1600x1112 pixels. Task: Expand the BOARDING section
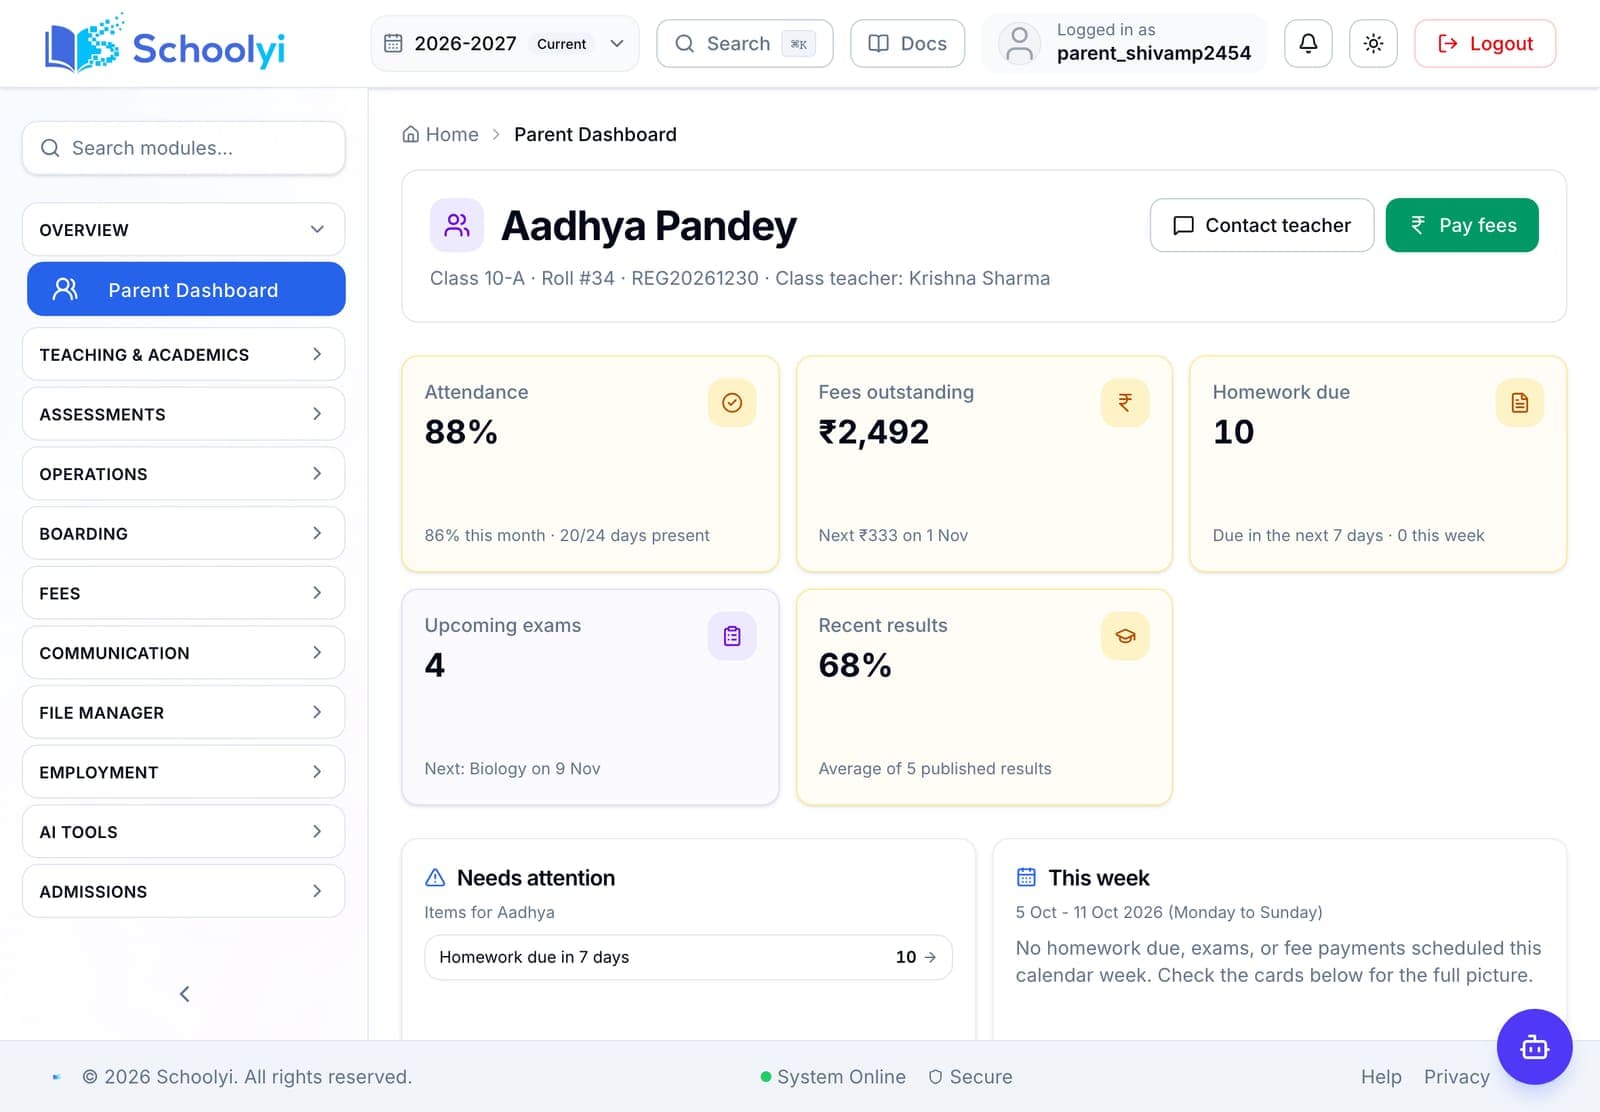(x=184, y=533)
